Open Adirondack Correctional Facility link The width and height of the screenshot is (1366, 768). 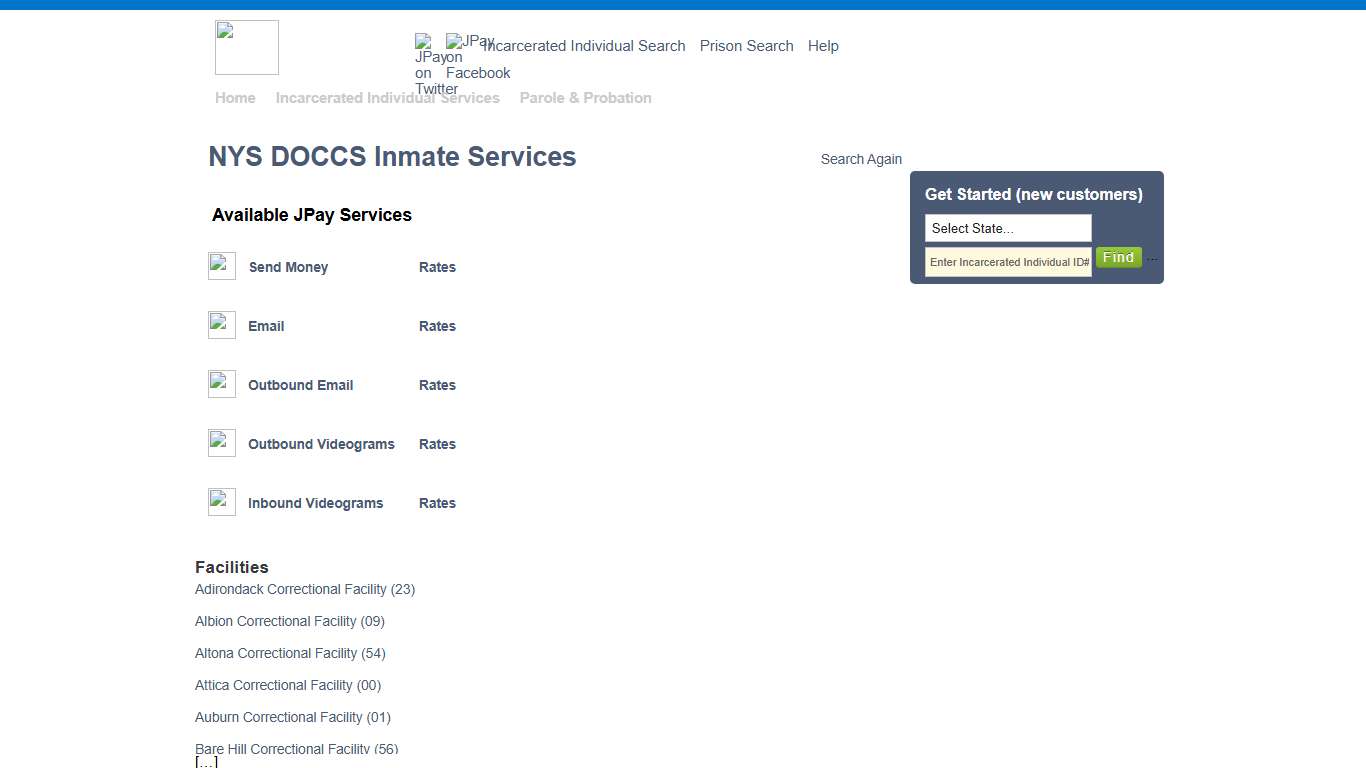(305, 589)
